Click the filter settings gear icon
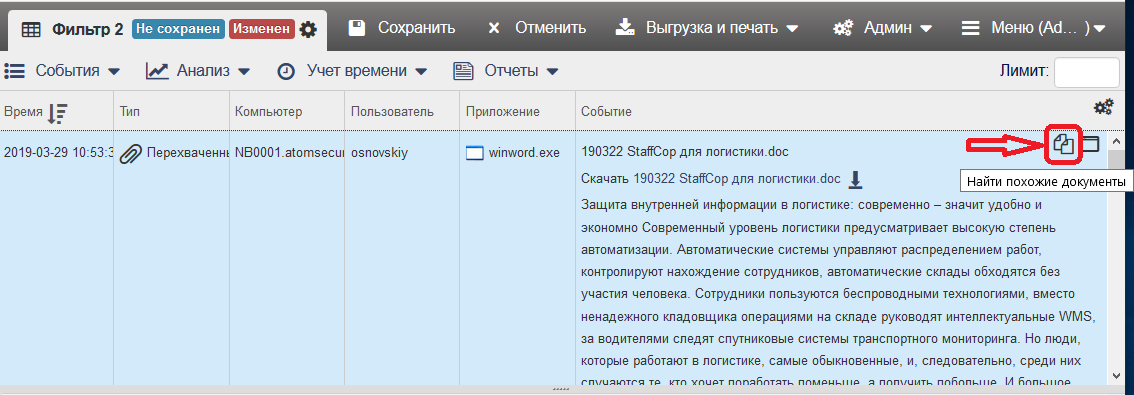 tap(308, 30)
